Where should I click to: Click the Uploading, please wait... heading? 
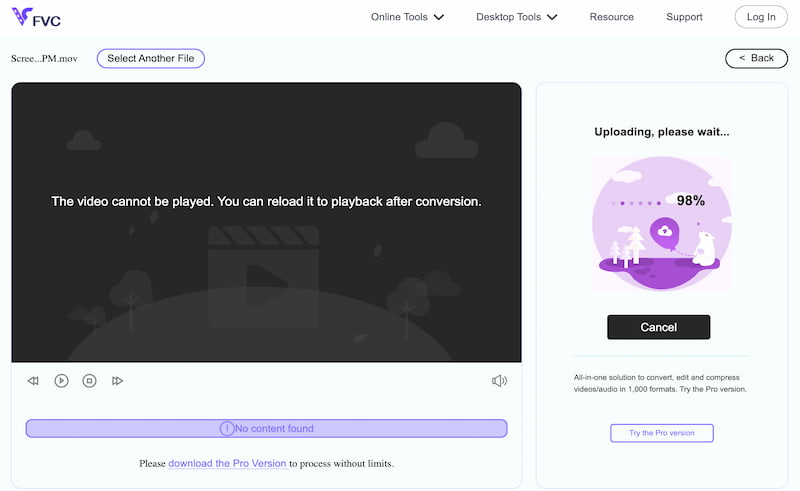pos(662,132)
